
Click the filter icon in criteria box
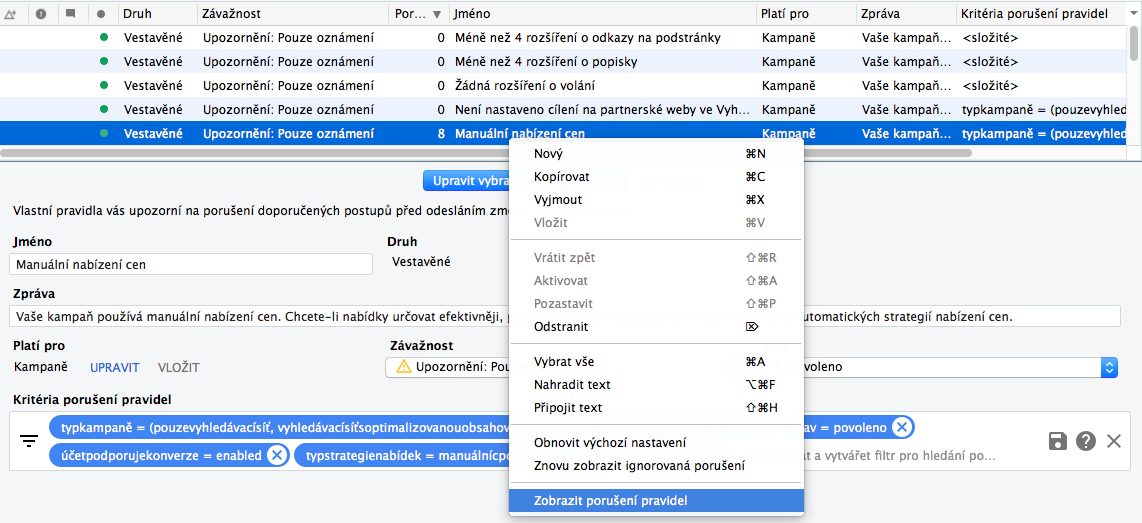[28, 441]
